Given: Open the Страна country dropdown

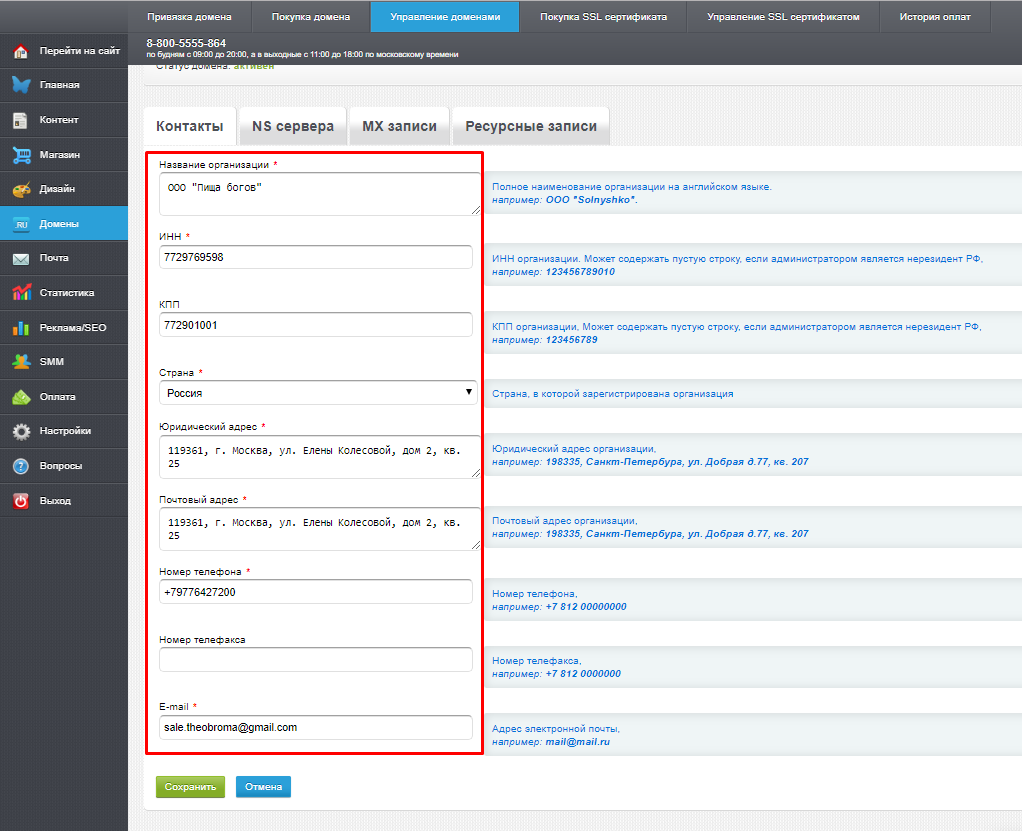Looking at the screenshot, I should click(318, 393).
